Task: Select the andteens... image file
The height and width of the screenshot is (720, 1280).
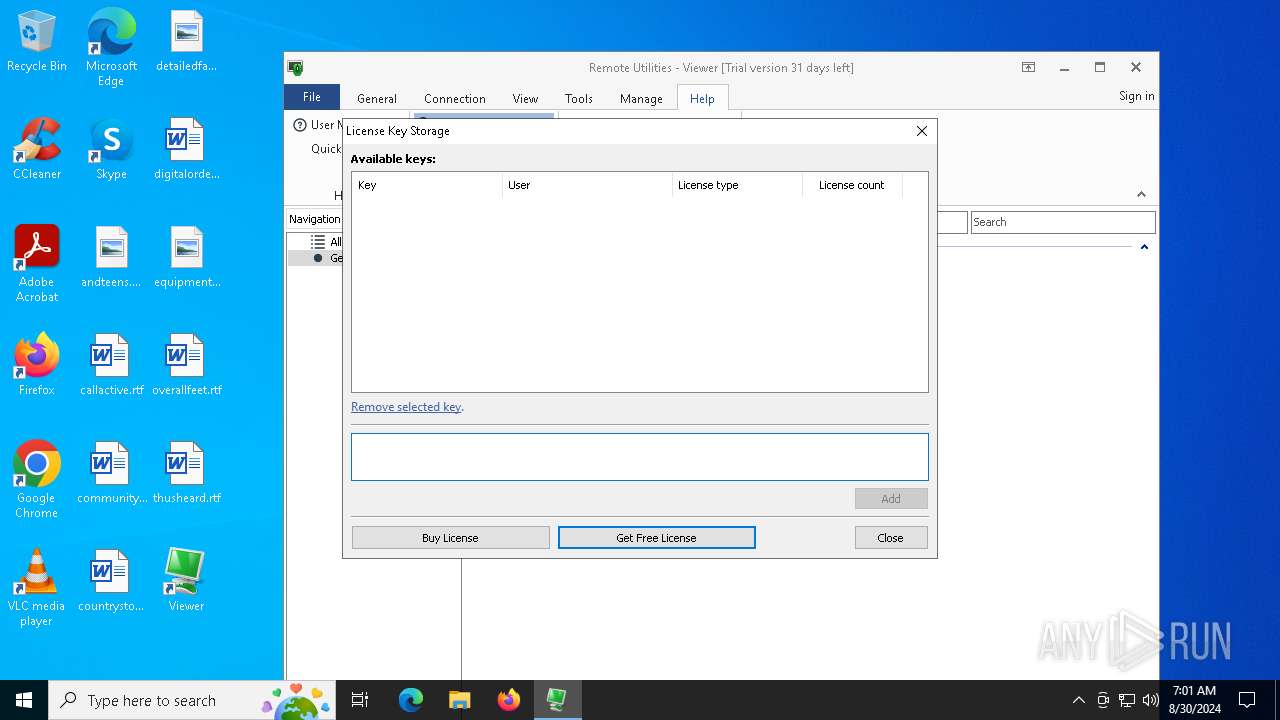Action: (111, 257)
